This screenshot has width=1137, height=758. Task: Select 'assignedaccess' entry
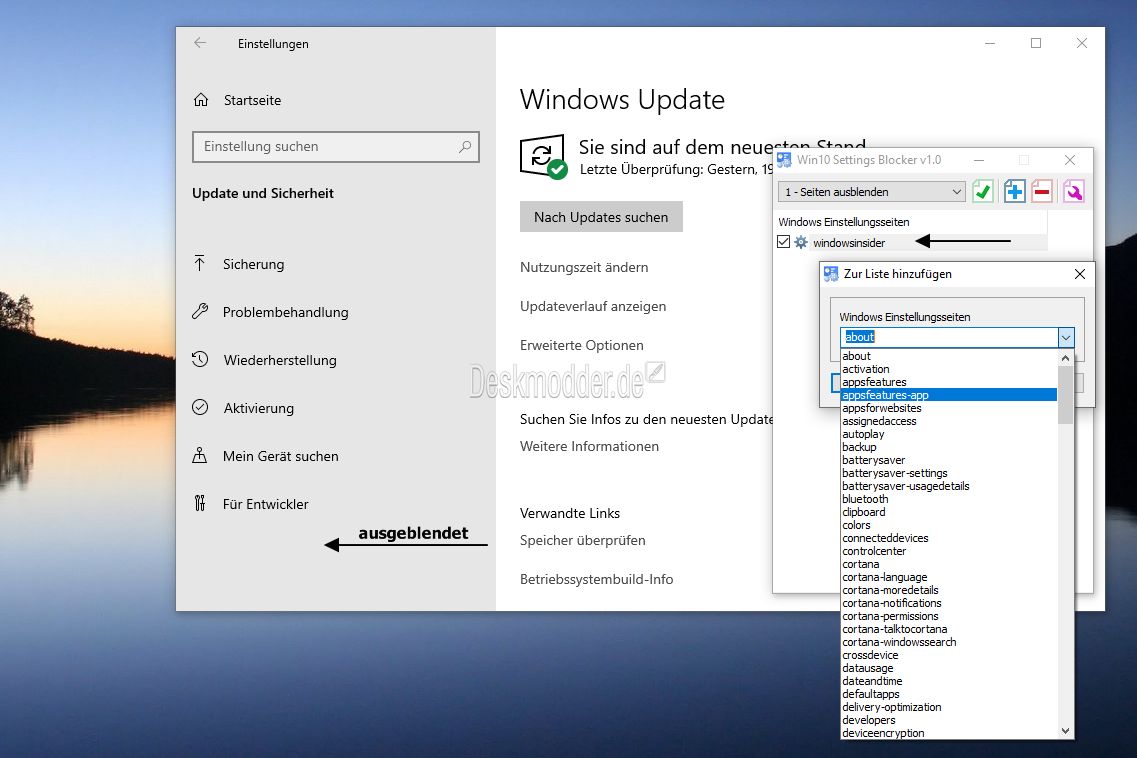[948, 421]
